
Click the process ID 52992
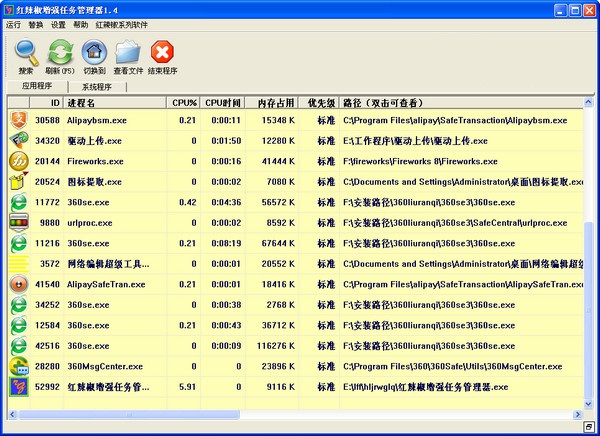pyautogui.click(x=47, y=387)
